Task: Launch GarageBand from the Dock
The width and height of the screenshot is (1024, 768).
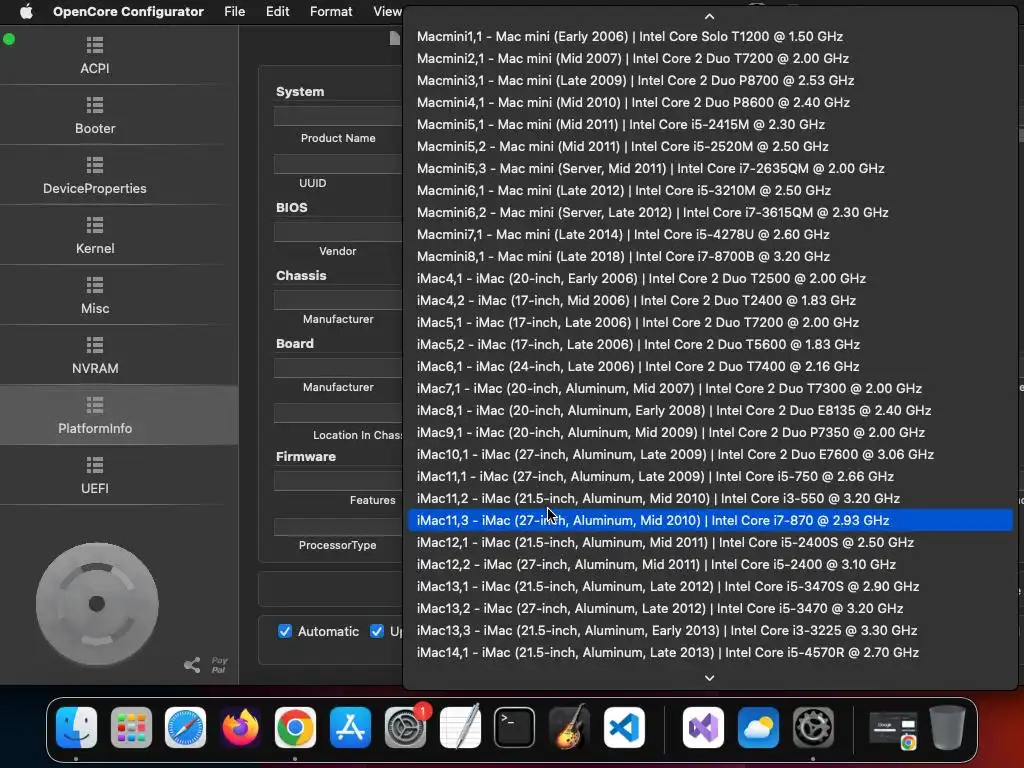Action: [x=569, y=727]
